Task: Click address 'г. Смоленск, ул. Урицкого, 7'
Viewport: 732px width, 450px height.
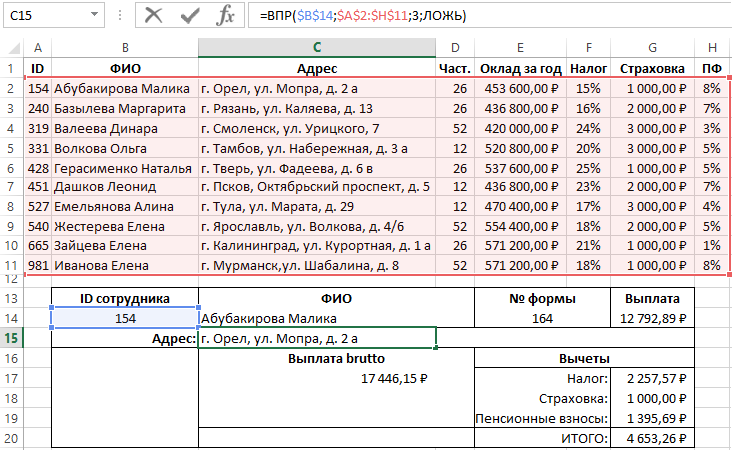Action: click(317, 128)
